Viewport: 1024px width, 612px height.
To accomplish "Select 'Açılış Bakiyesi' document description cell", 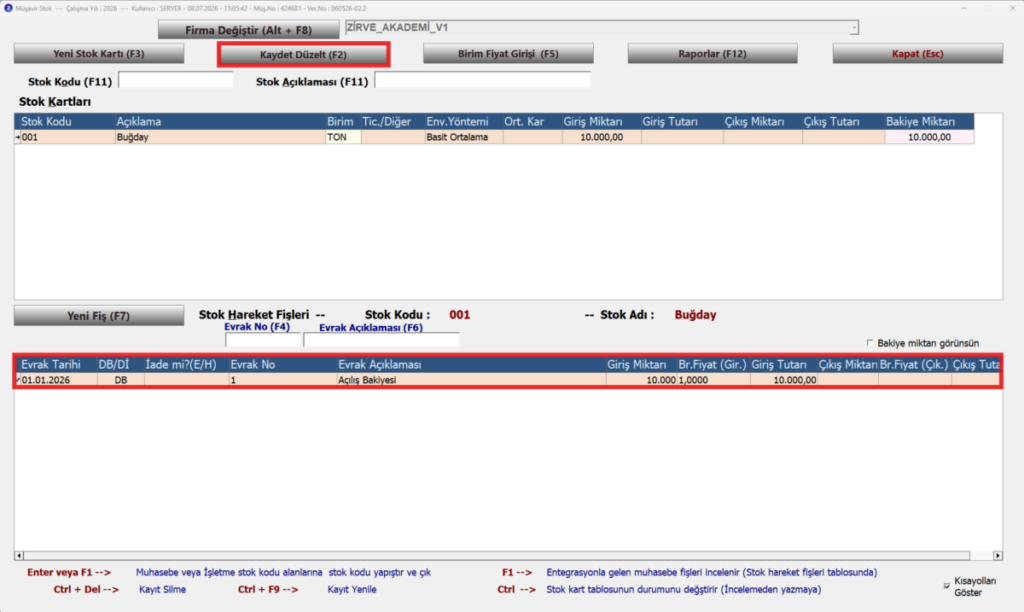I will coord(471,380).
